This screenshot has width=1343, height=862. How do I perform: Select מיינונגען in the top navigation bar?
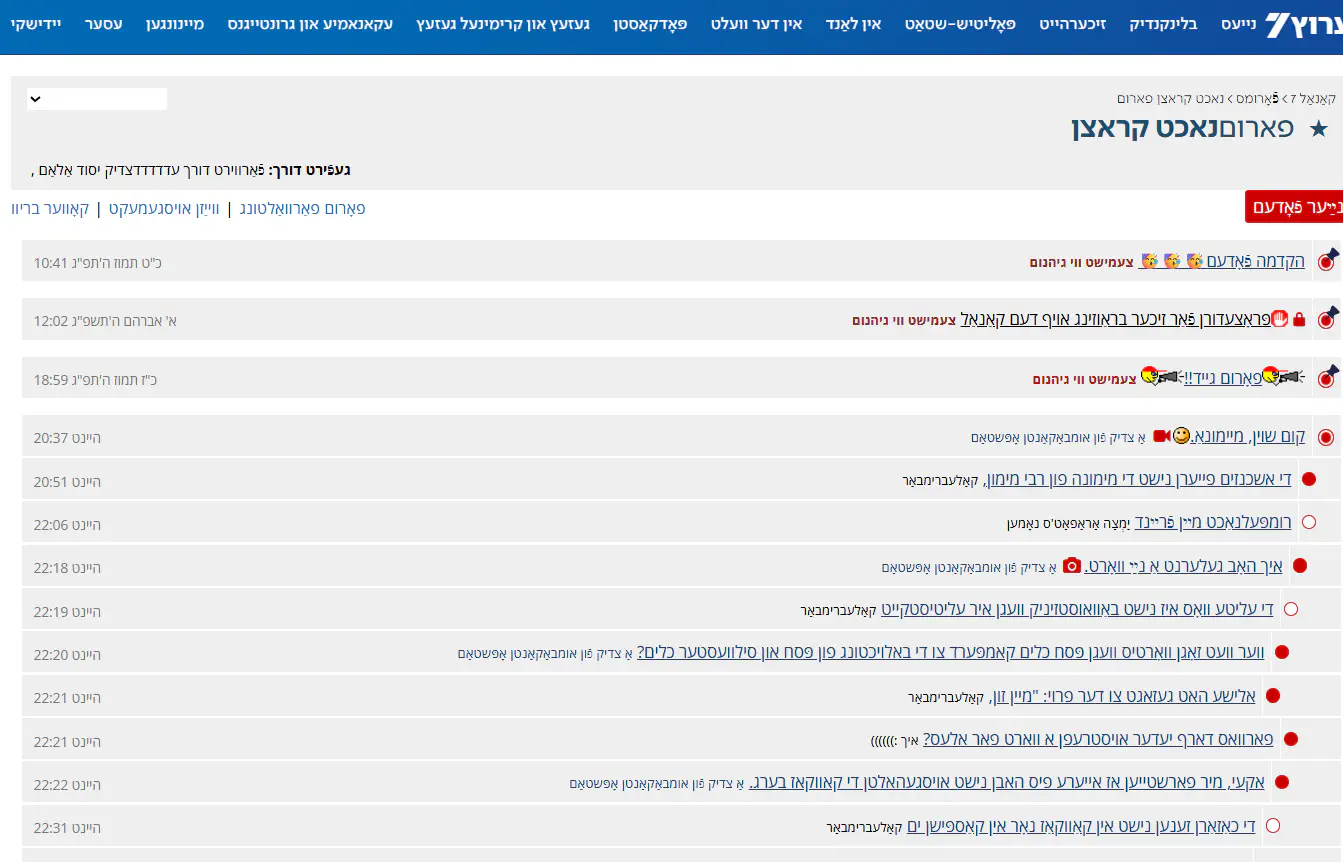click(175, 23)
